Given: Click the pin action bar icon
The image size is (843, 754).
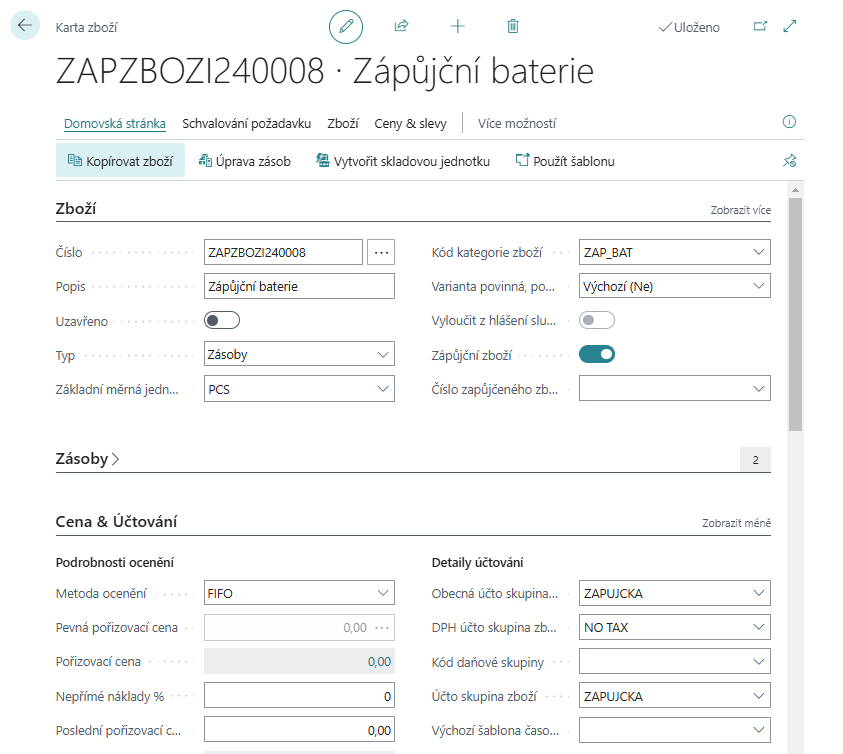Looking at the screenshot, I should point(789,161).
